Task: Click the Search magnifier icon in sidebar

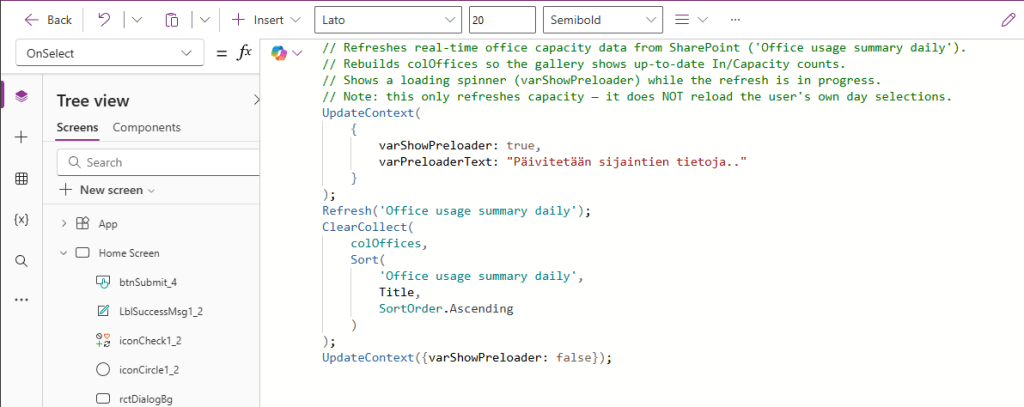Action: pyautogui.click(x=21, y=261)
